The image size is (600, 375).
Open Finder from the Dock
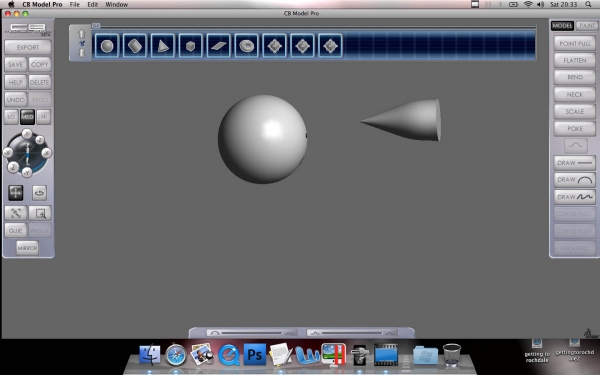point(150,355)
